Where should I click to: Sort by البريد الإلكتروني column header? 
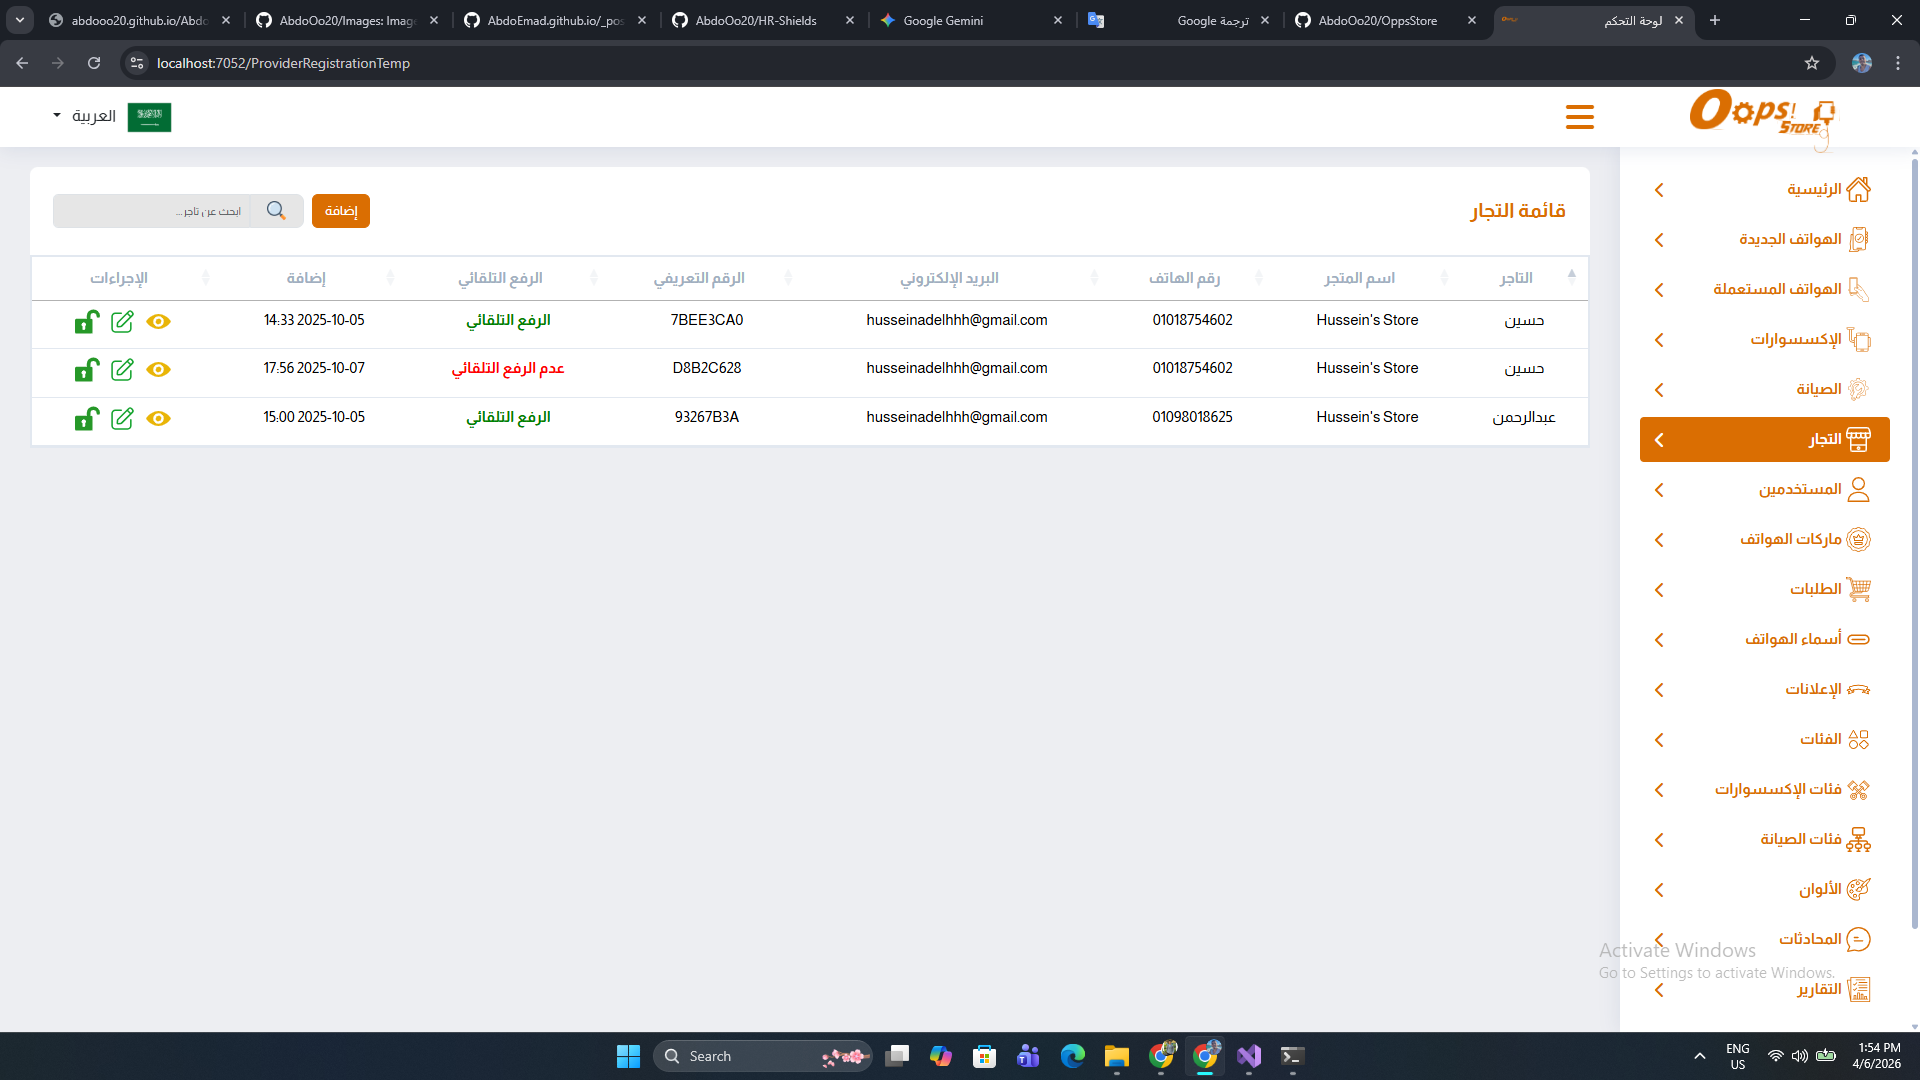pyautogui.click(x=949, y=278)
